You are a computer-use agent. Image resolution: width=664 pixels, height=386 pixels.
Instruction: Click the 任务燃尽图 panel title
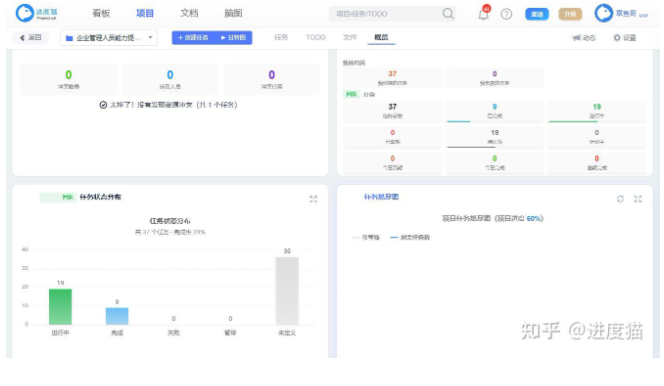[x=381, y=197]
